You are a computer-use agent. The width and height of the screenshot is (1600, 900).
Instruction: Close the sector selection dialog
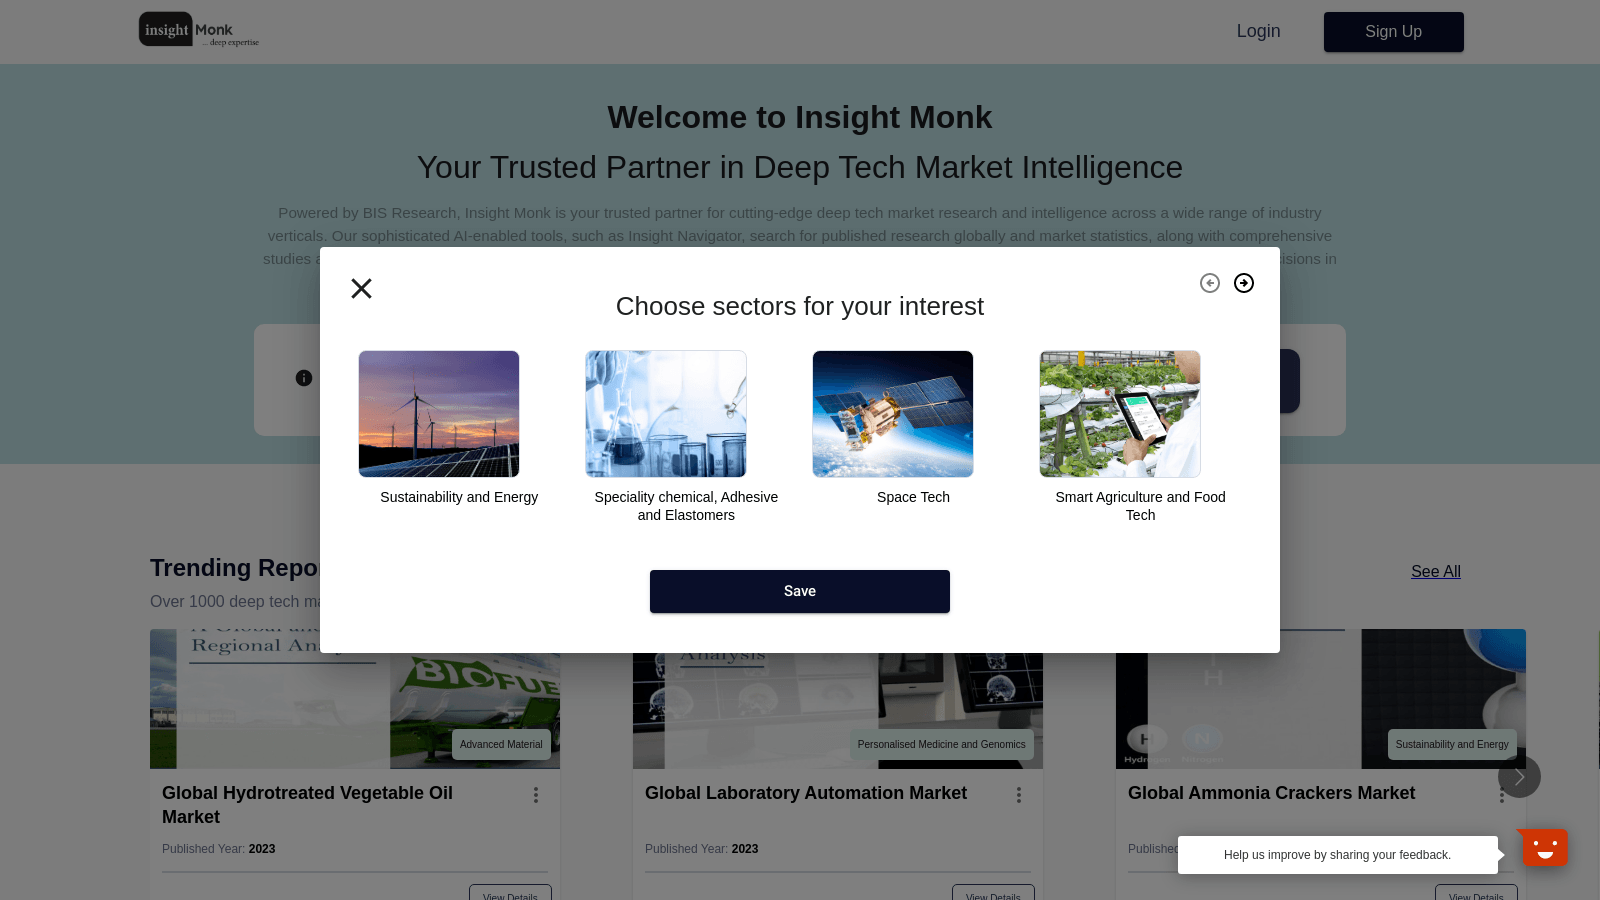361,288
